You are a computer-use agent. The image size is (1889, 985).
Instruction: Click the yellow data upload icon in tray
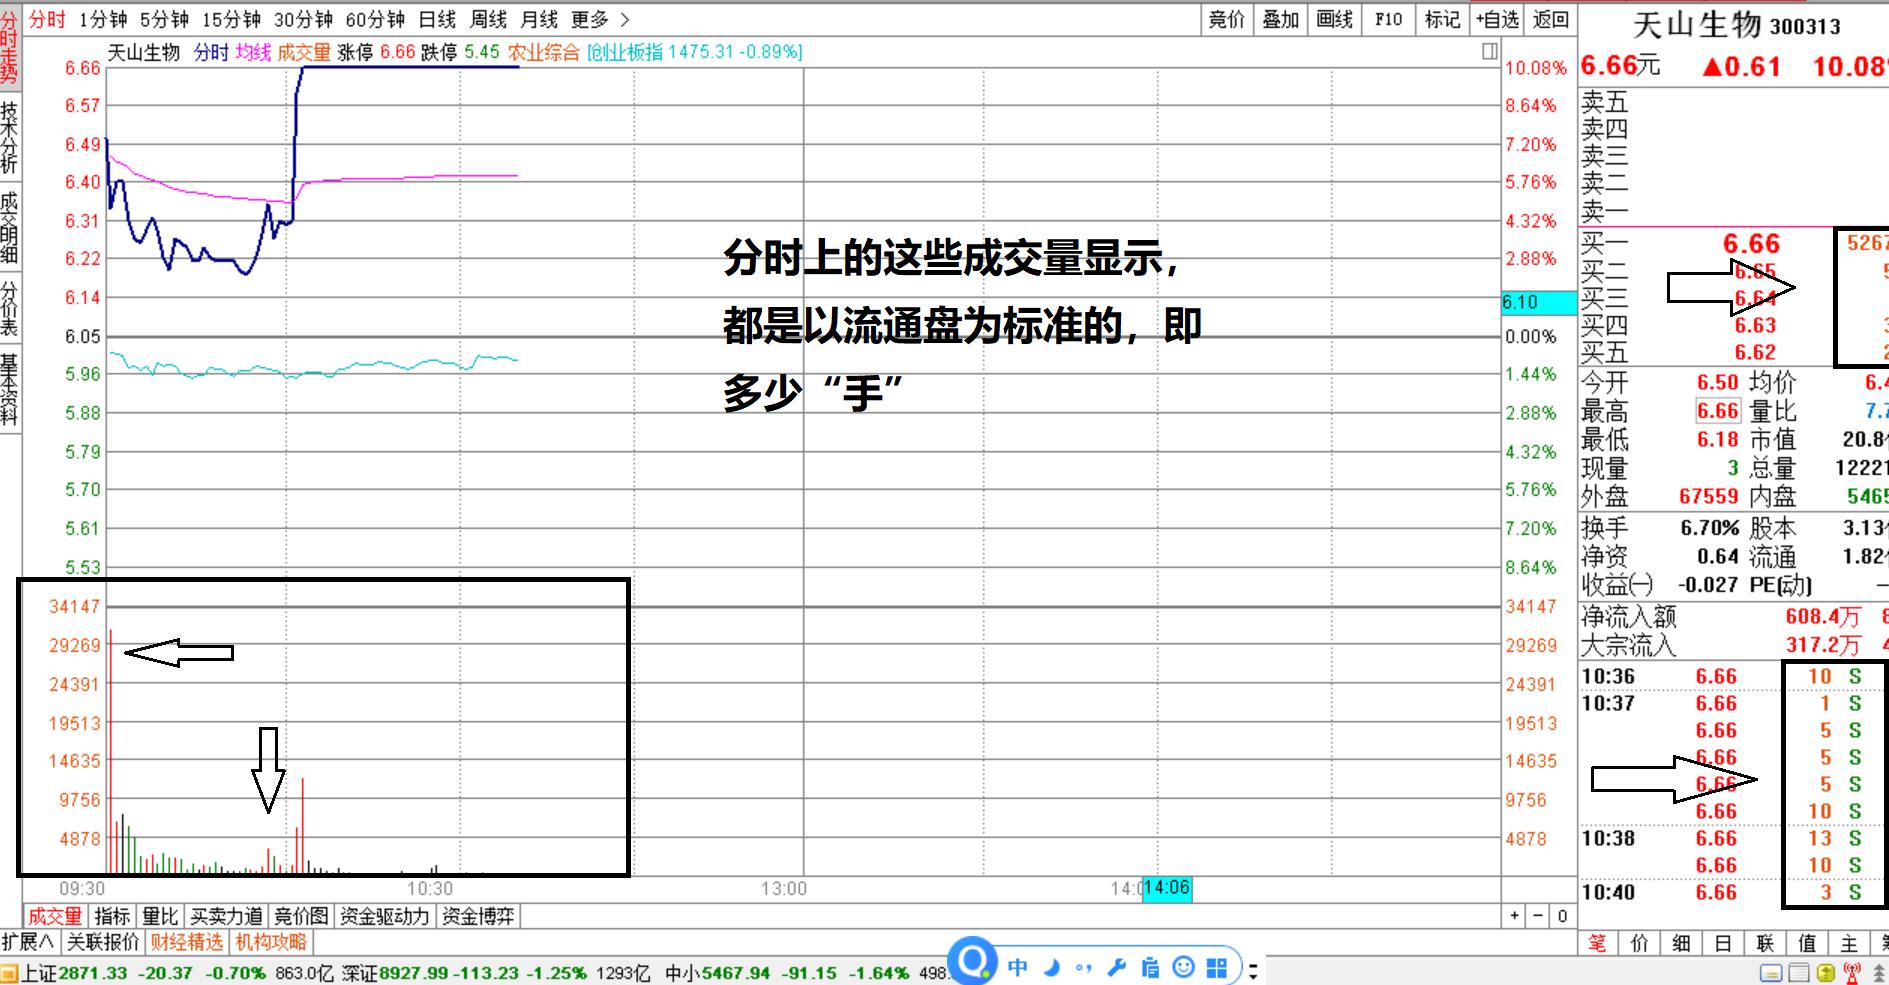1825,971
